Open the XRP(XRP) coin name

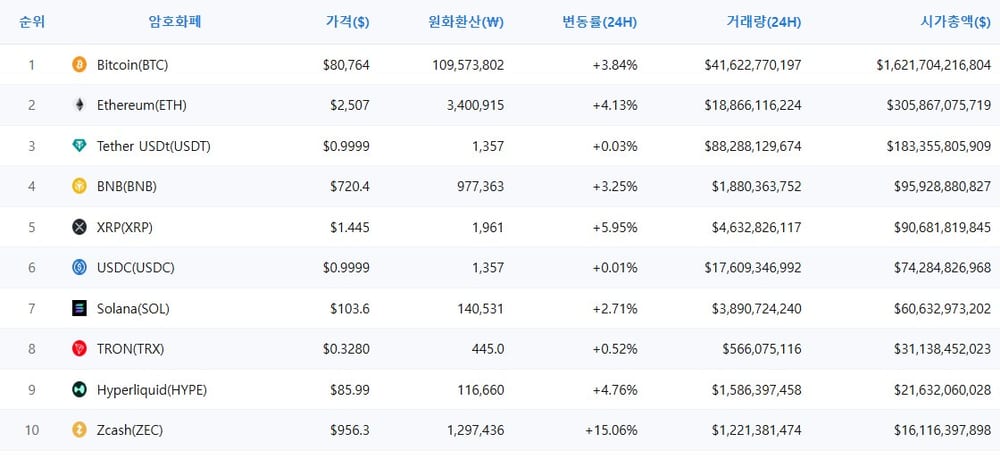tap(125, 227)
